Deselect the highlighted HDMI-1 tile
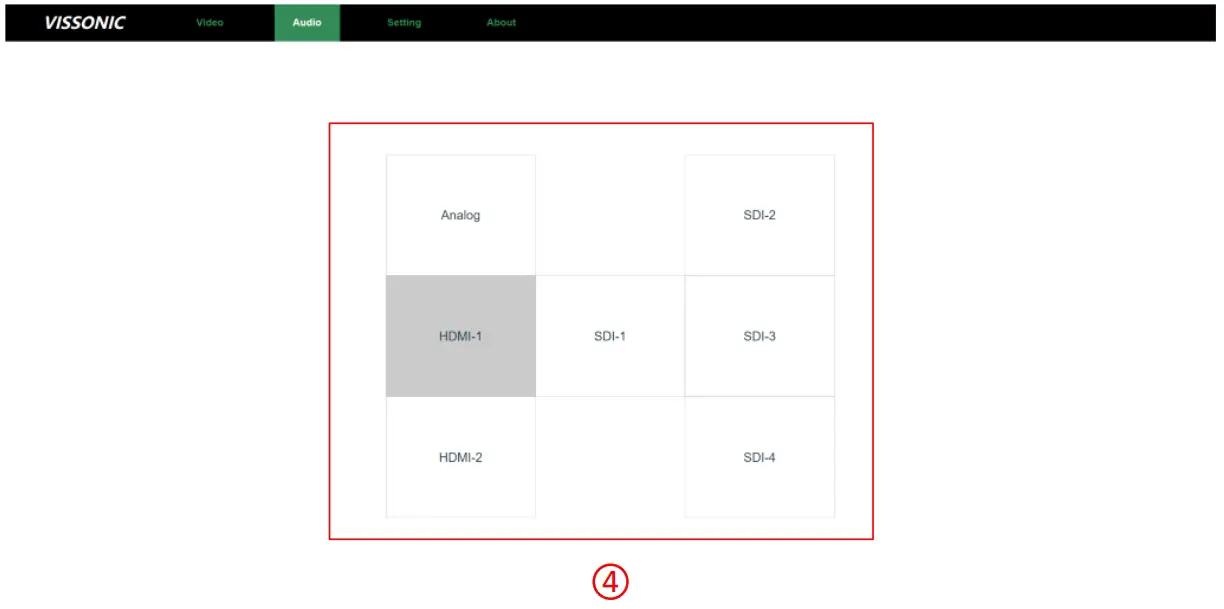Screen dimensions: 1224x609 pos(460,336)
